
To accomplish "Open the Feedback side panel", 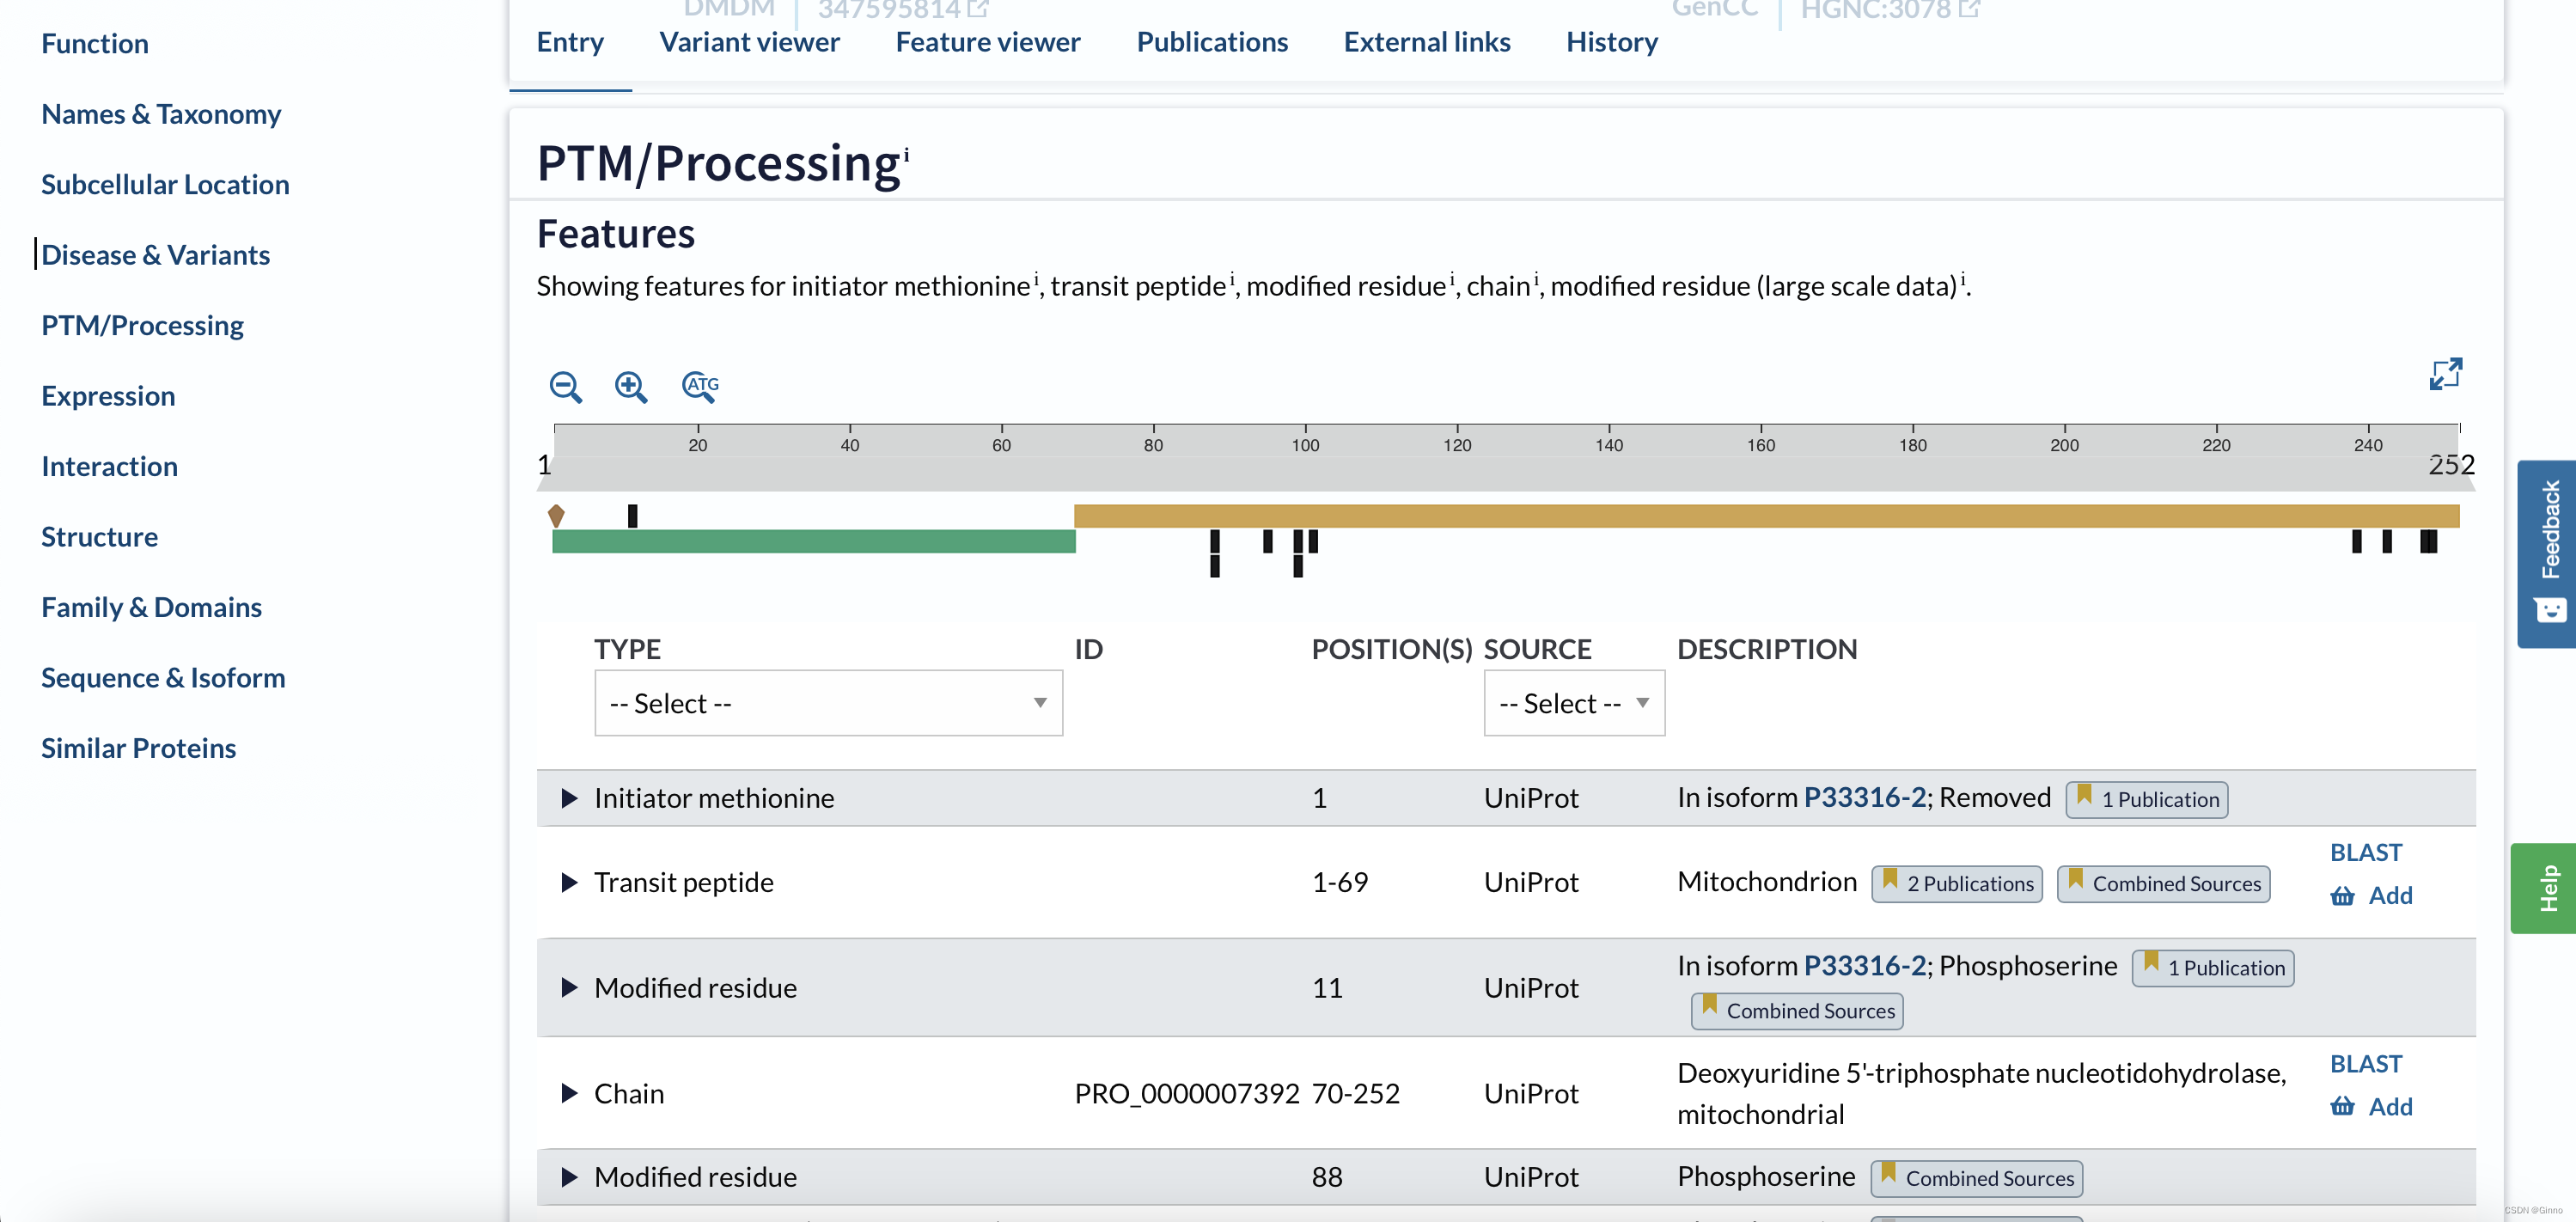I will [x=2548, y=553].
